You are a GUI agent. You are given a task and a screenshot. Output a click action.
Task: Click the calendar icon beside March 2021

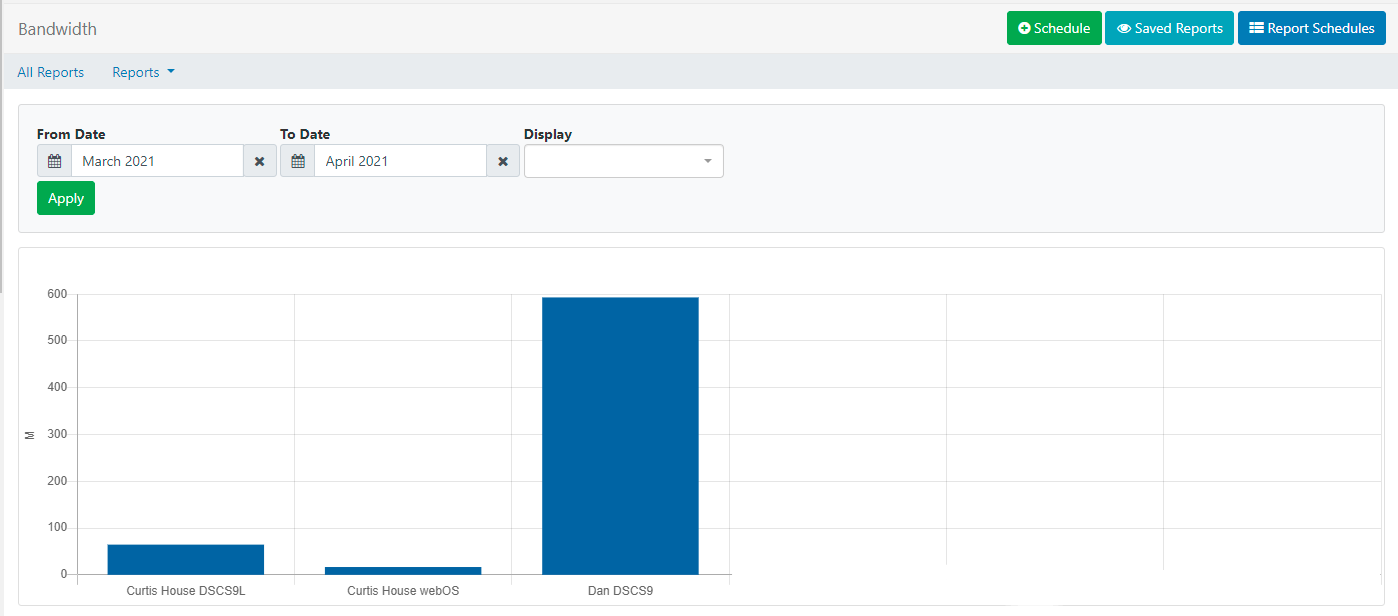pos(54,161)
